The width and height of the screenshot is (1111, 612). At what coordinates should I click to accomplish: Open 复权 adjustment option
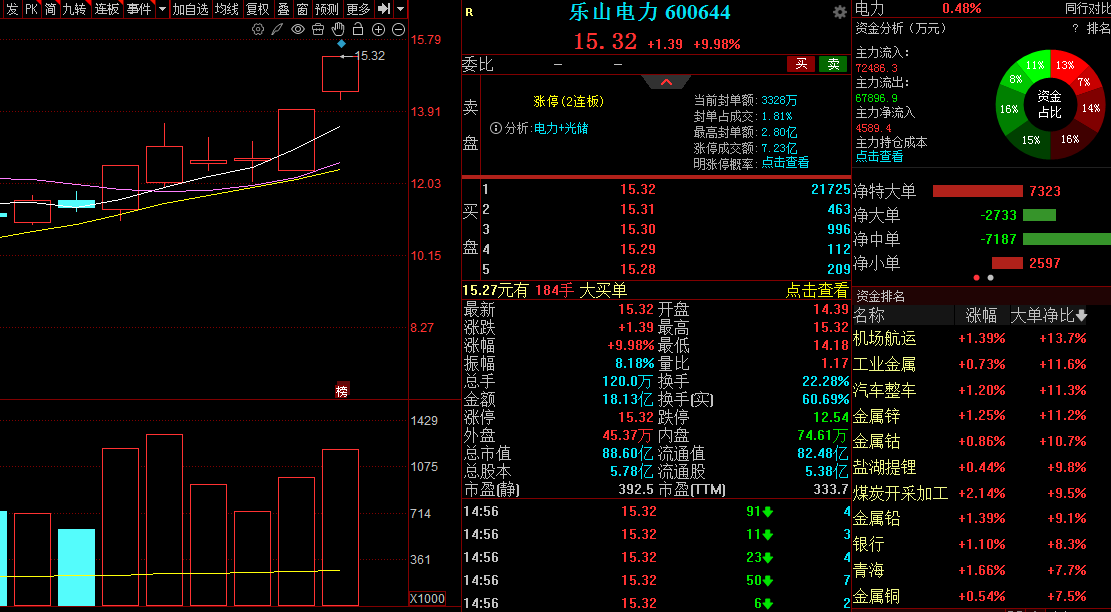(258, 9)
